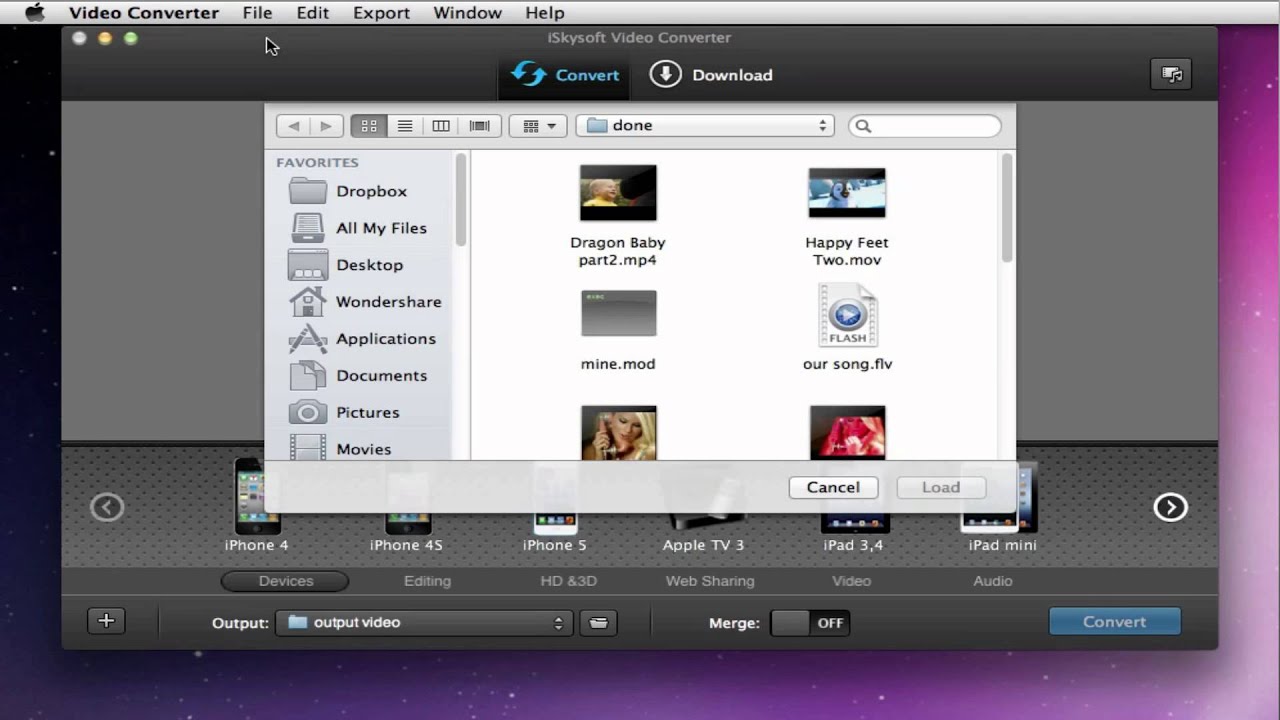This screenshot has width=1280, height=720.
Task: Select cover flow view in file dialog
Action: point(480,126)
